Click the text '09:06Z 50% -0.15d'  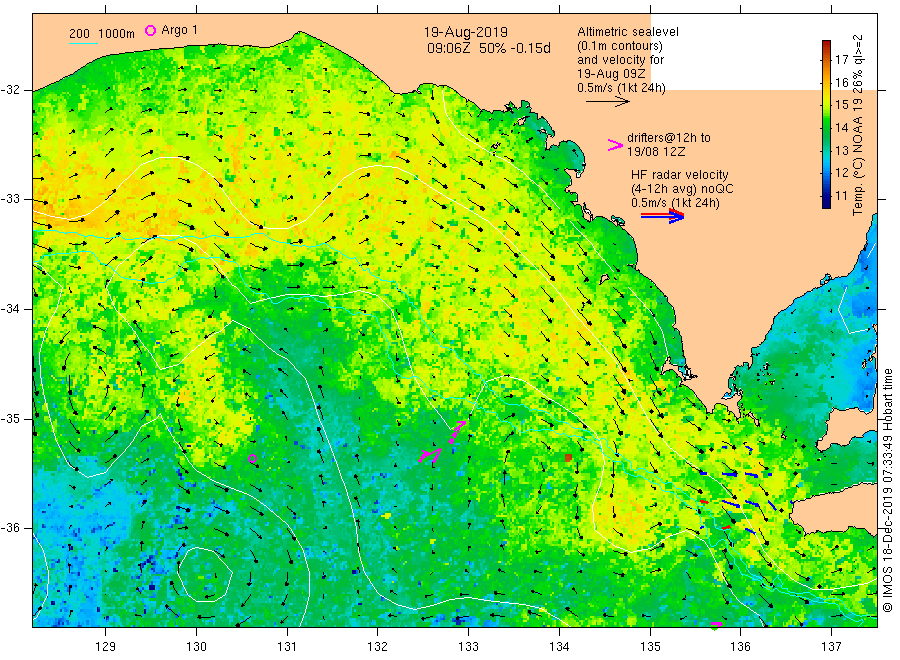pyautogui.click(x=488, y=48)
